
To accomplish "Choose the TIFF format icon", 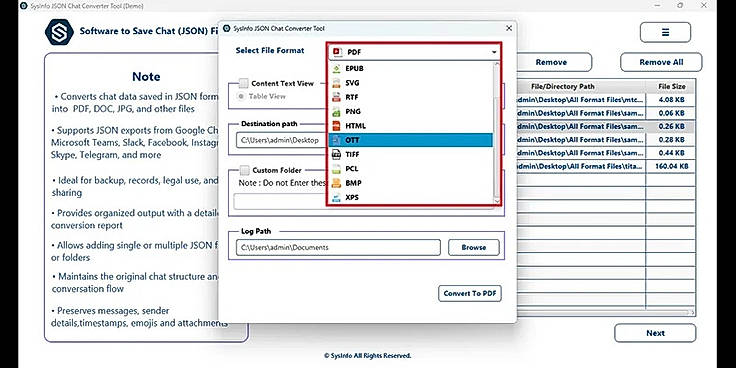I will pyautogui.click(x=336, y=154).
